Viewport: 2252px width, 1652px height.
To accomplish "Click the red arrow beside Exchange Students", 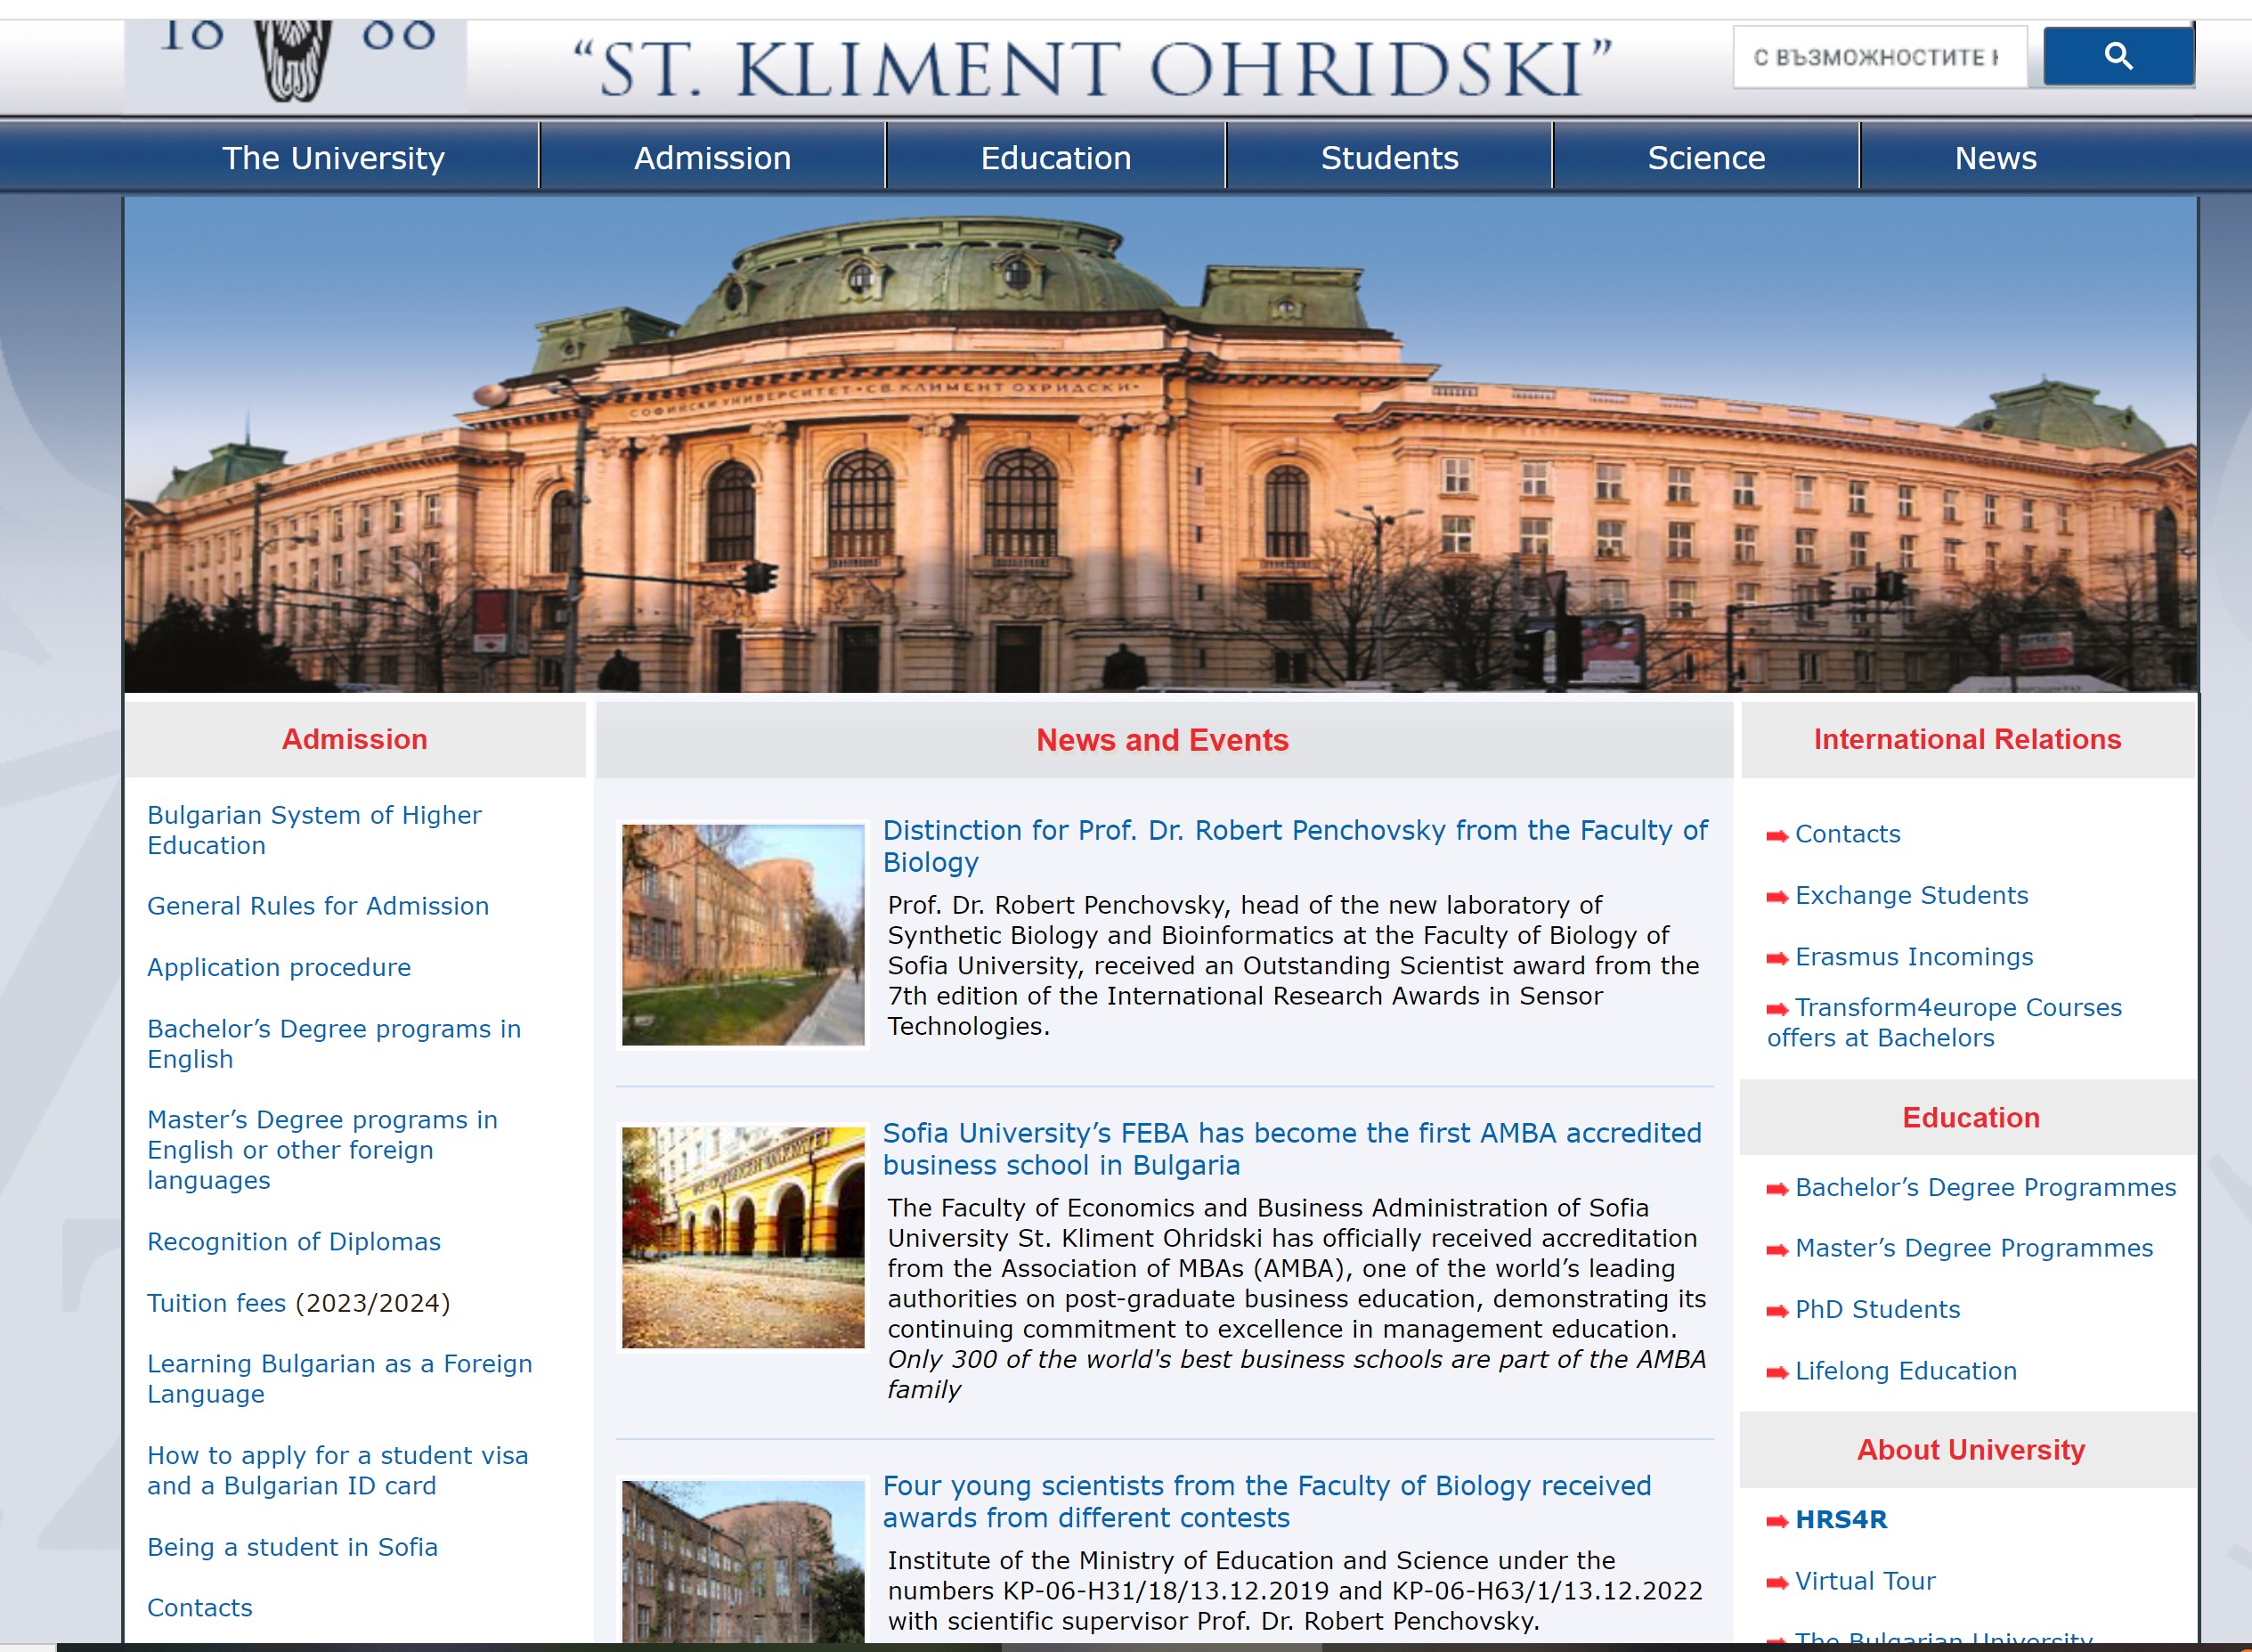I will pos(1777,897).
